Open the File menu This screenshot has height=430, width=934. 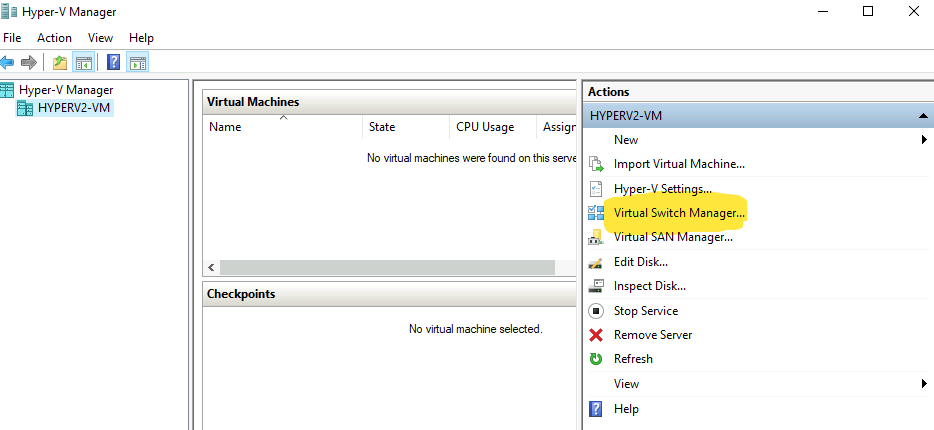click(x=12, y=38)
